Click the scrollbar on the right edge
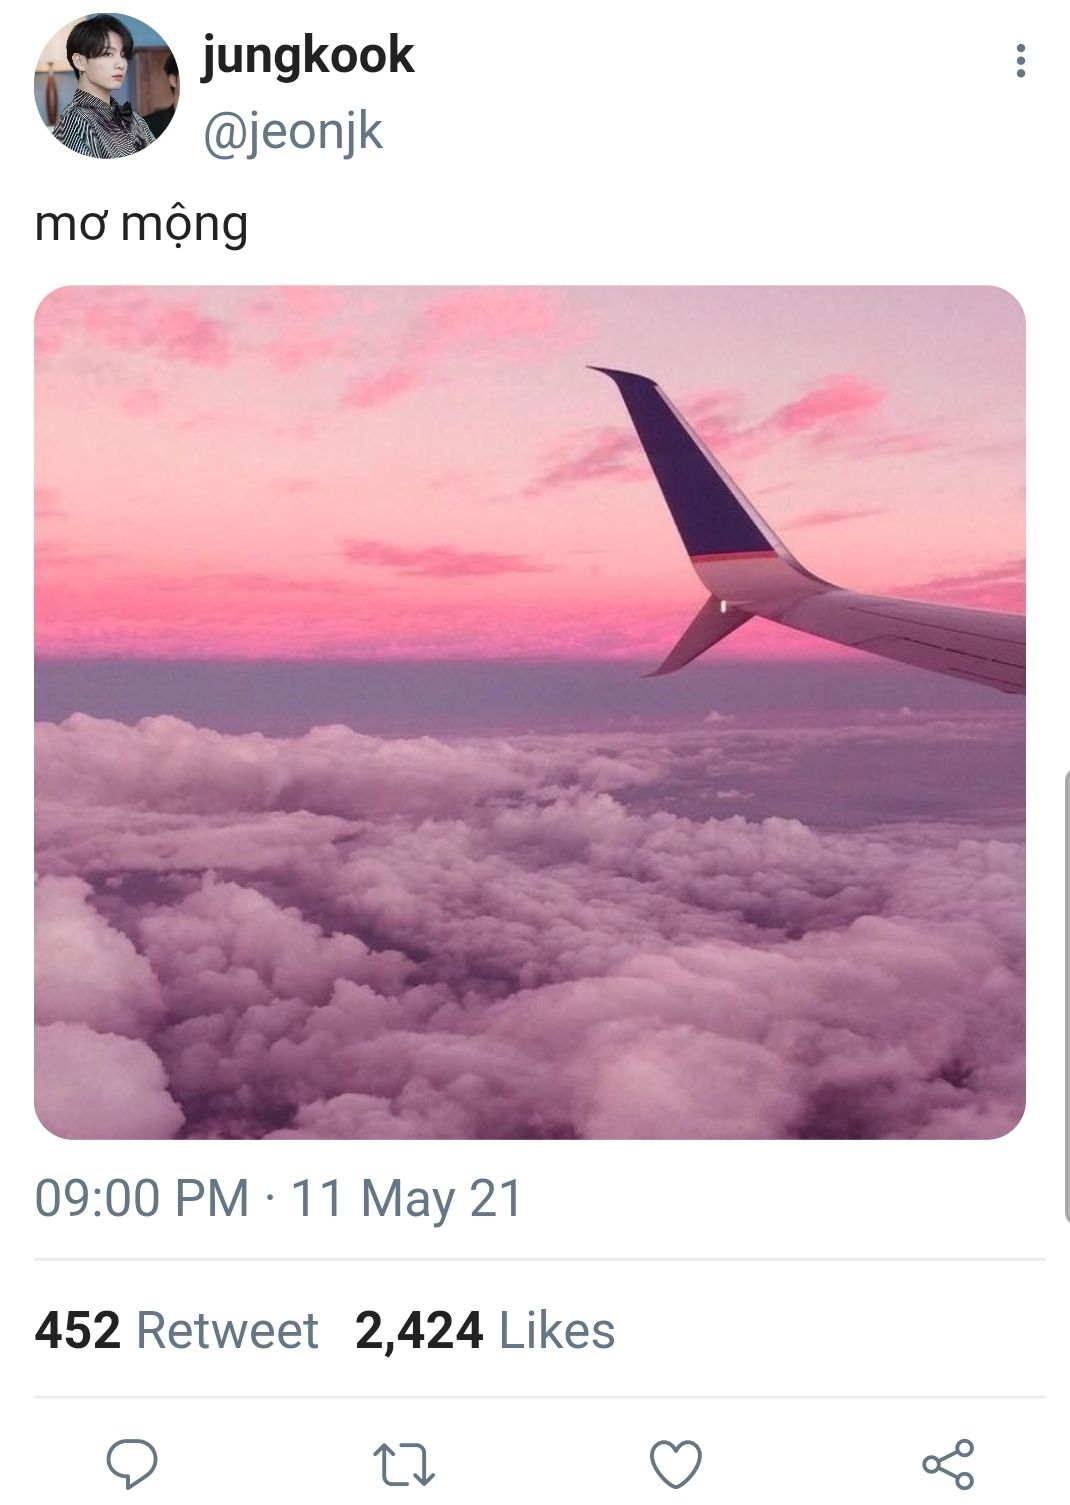Screen dimensions: 1070x1505 click(x=1066, y=995)
